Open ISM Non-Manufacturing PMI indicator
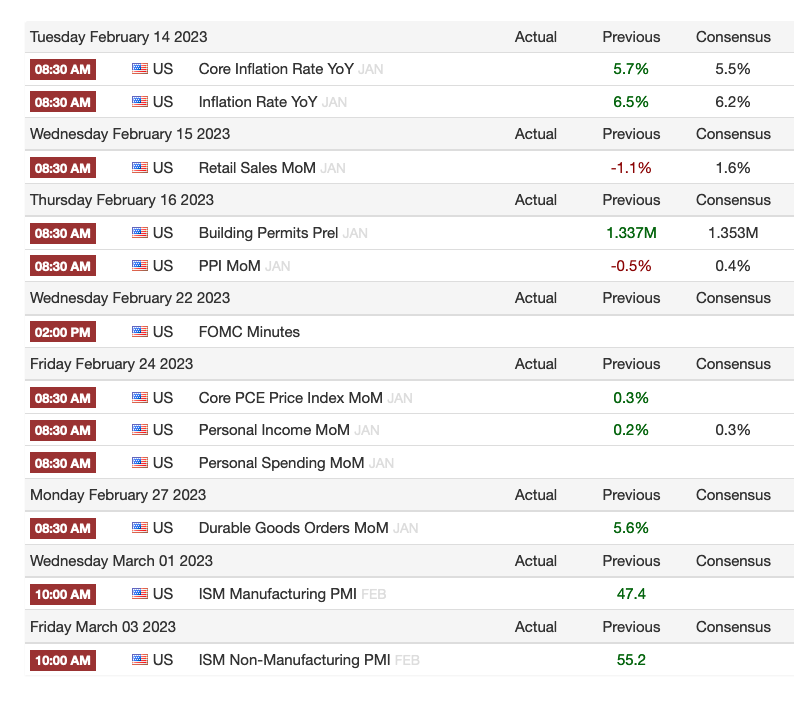The image size is (794, 702). (x=294, y=660)
